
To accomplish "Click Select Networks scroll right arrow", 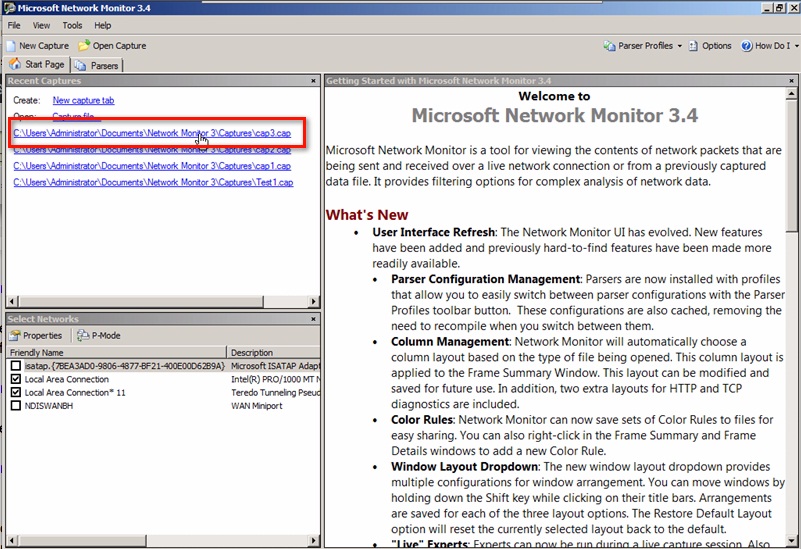I will pos(313,540).
